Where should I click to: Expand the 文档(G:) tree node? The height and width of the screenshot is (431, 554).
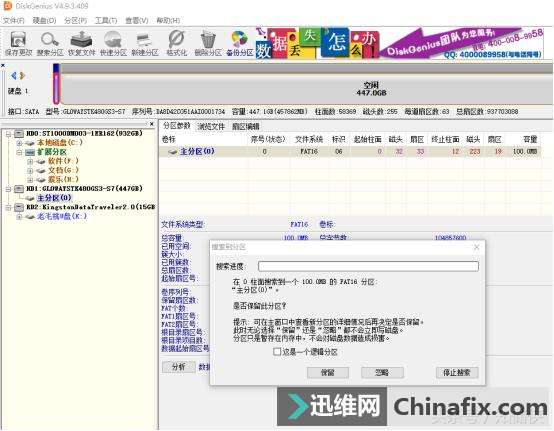click(30, 171)
